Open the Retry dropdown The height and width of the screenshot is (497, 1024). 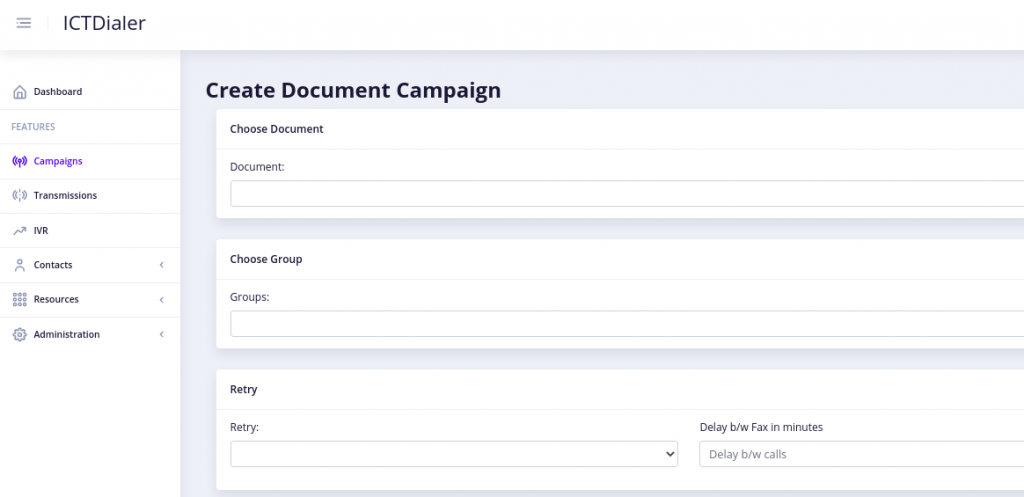click(x=454, y=454)
